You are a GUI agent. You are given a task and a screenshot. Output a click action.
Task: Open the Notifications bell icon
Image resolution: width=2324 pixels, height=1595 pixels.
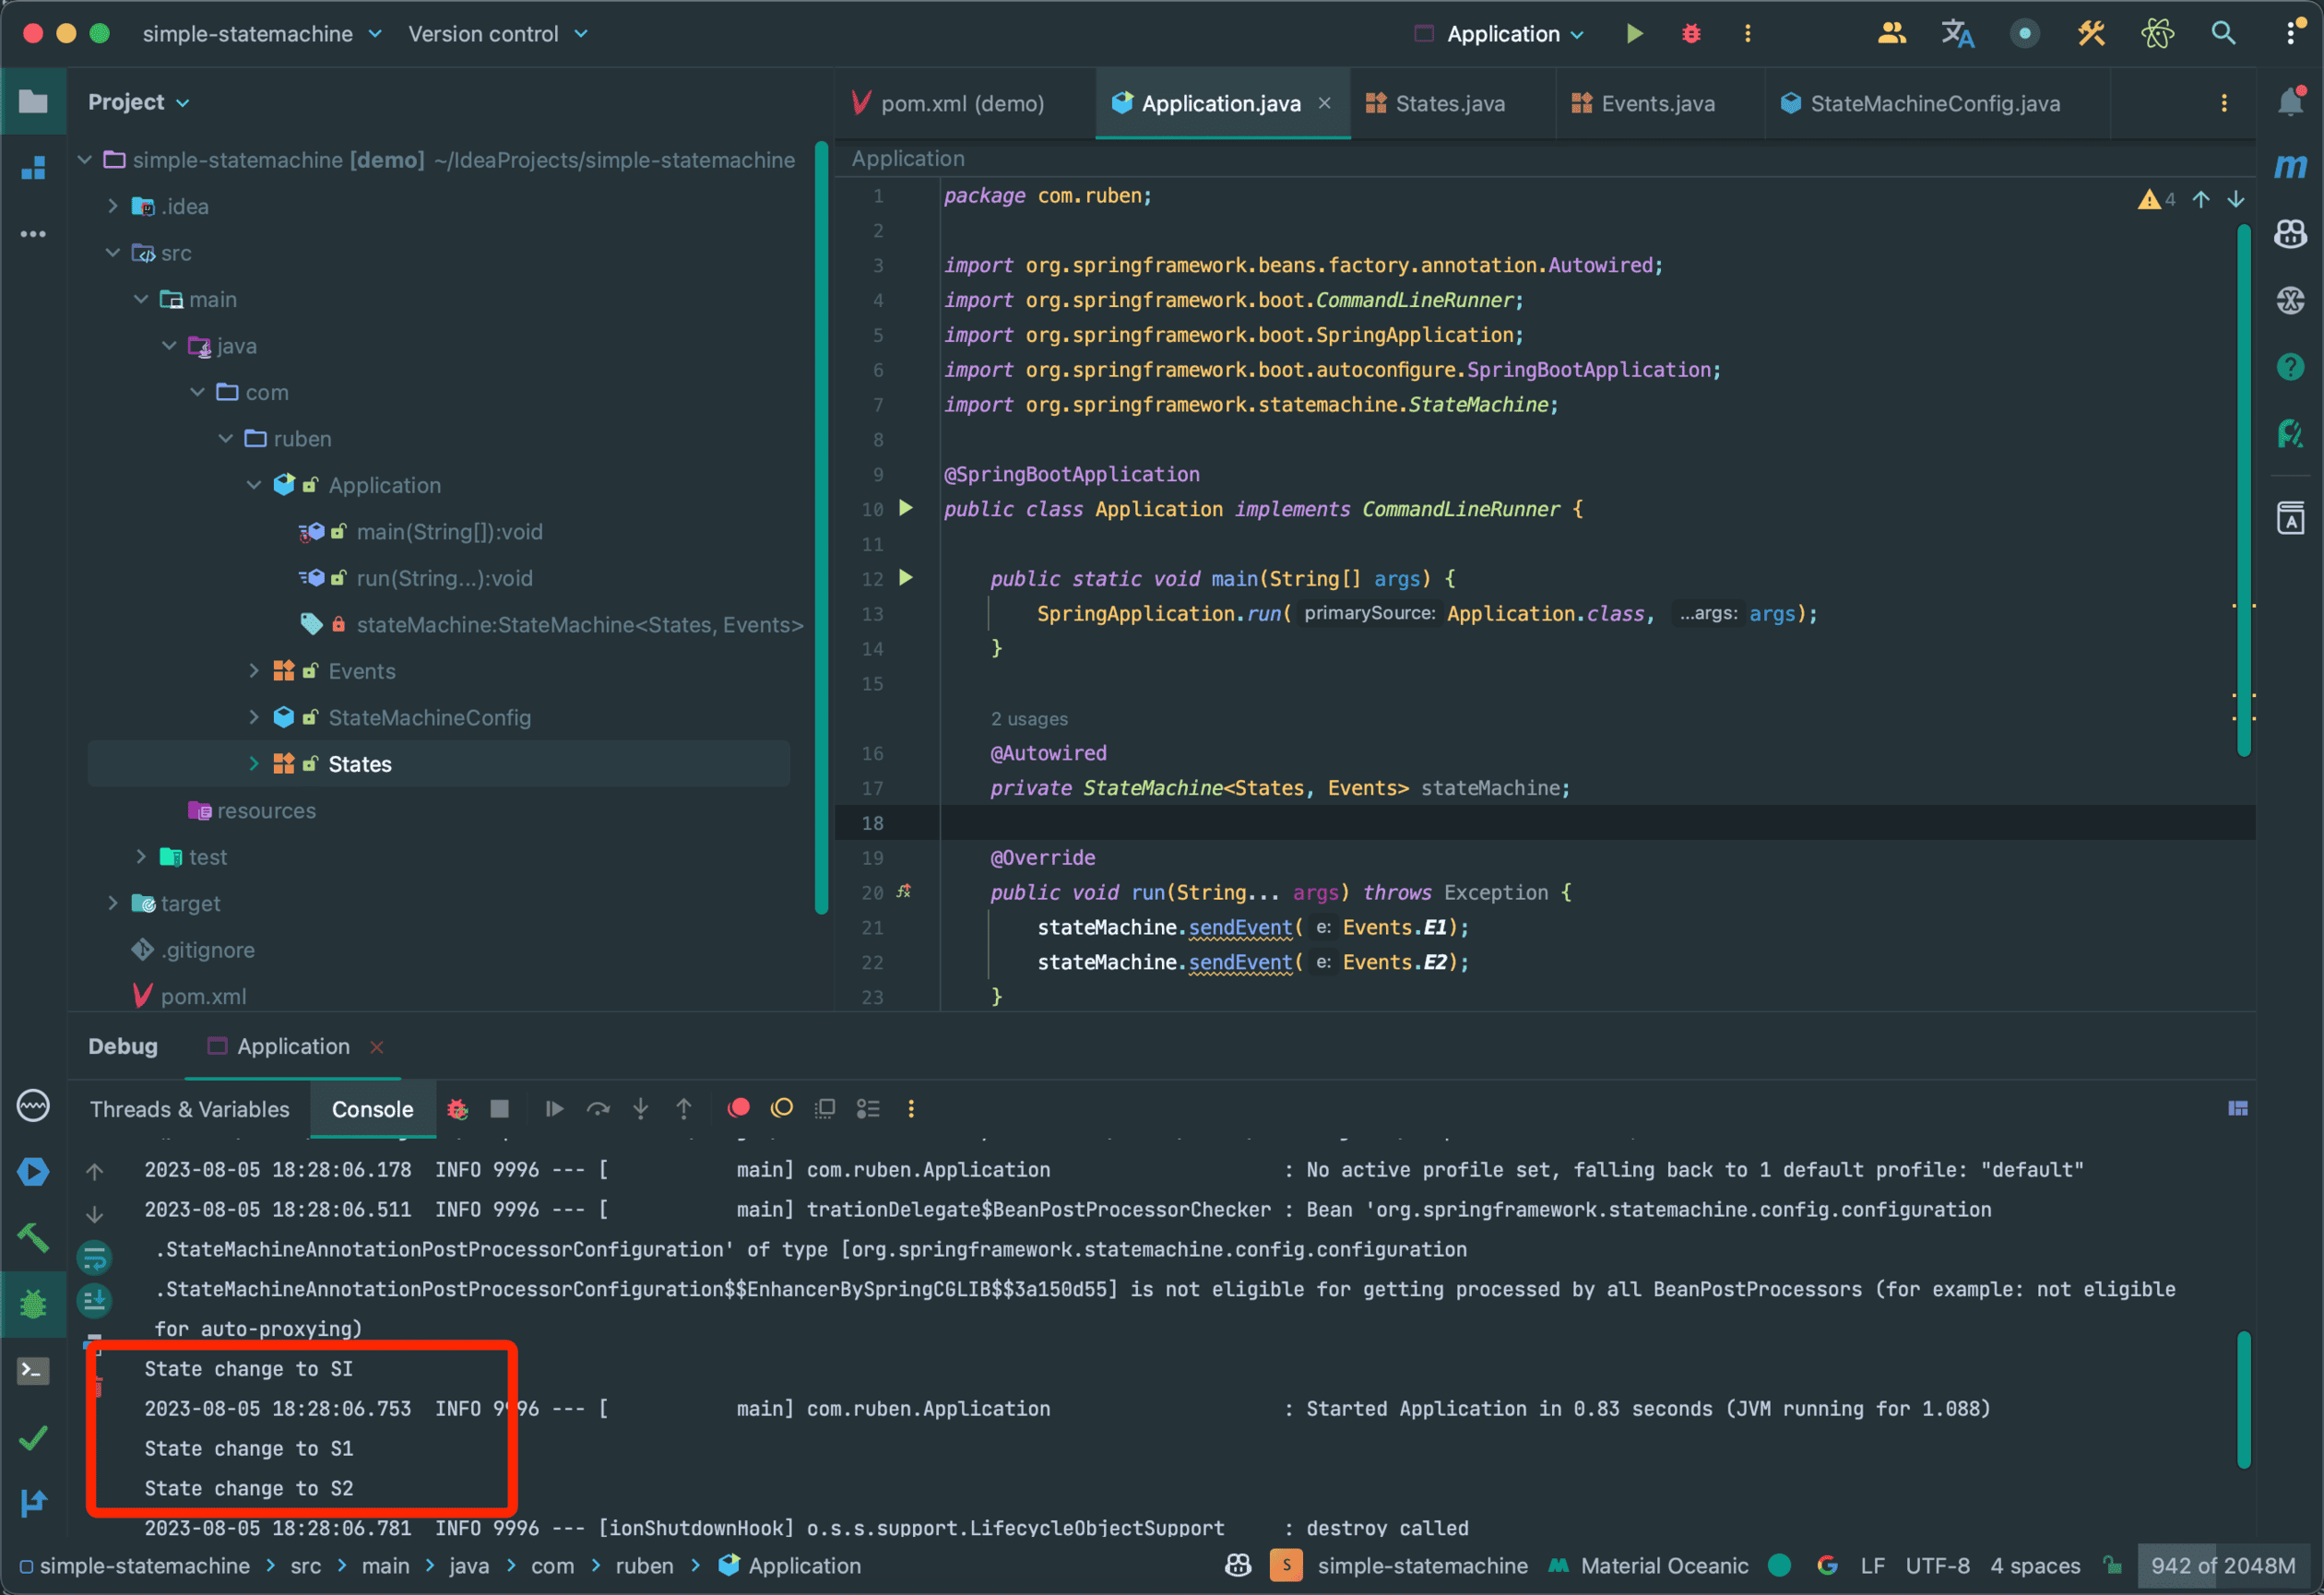click(x=2290, y=101)
